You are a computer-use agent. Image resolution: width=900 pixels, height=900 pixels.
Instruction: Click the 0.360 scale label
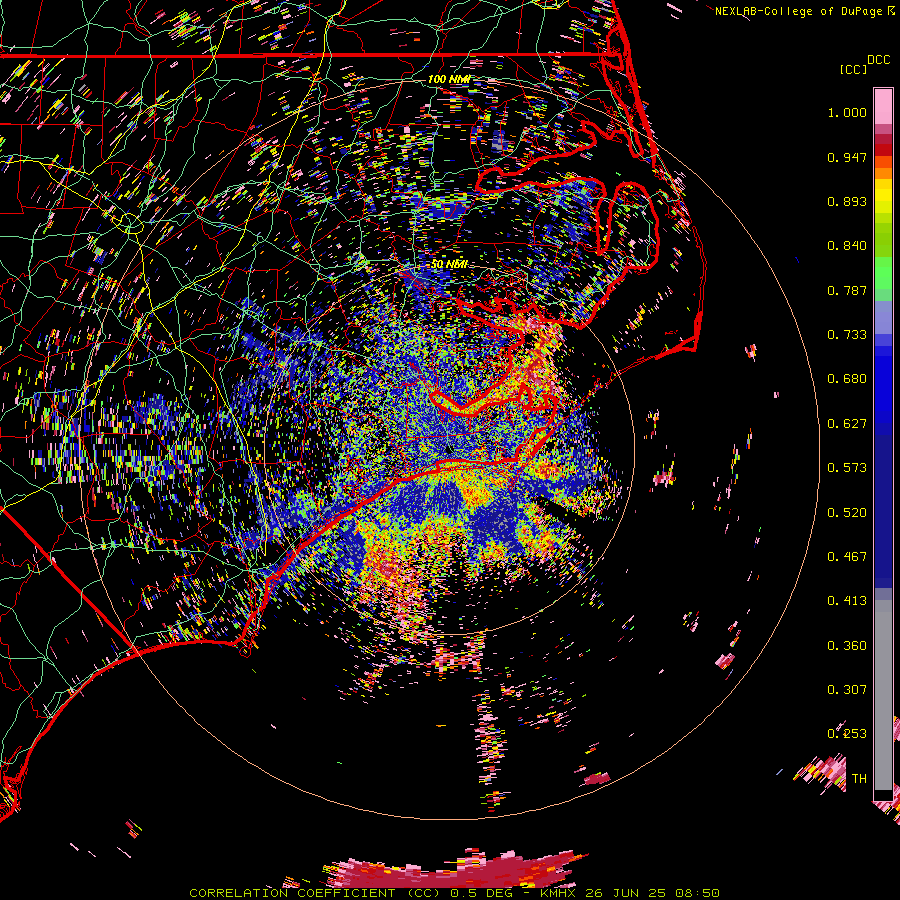(847, 646)
